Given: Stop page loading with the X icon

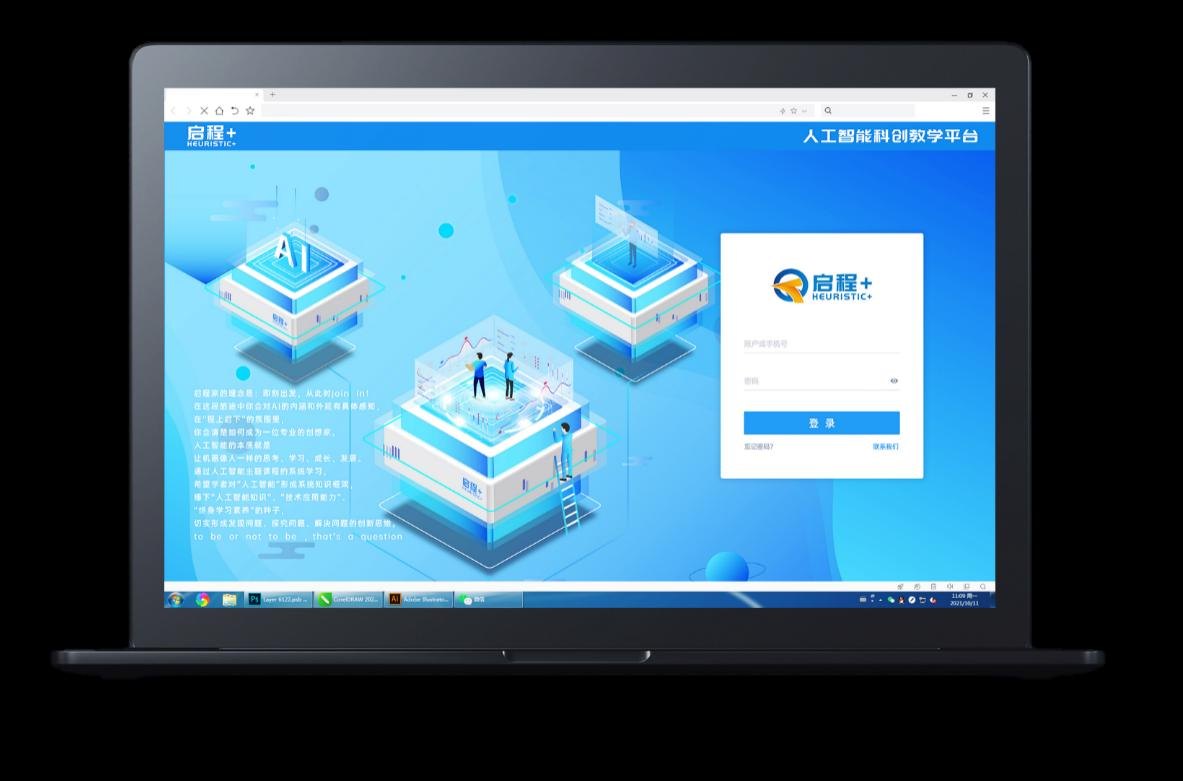Looking at the screenshot, I should 204,111.
